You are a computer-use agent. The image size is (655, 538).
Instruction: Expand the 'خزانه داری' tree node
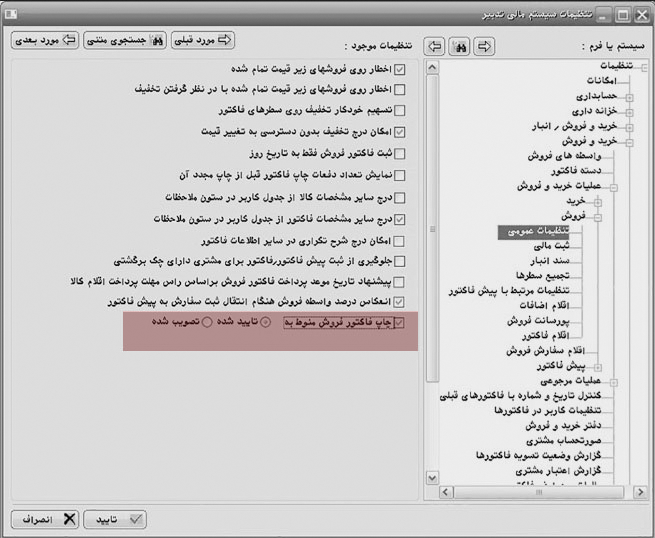628,111
